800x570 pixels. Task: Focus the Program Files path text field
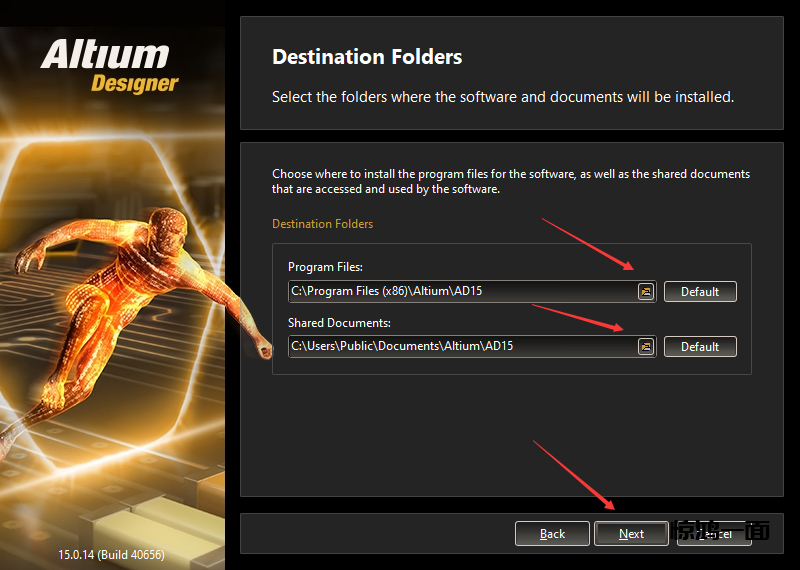[460, 292]
